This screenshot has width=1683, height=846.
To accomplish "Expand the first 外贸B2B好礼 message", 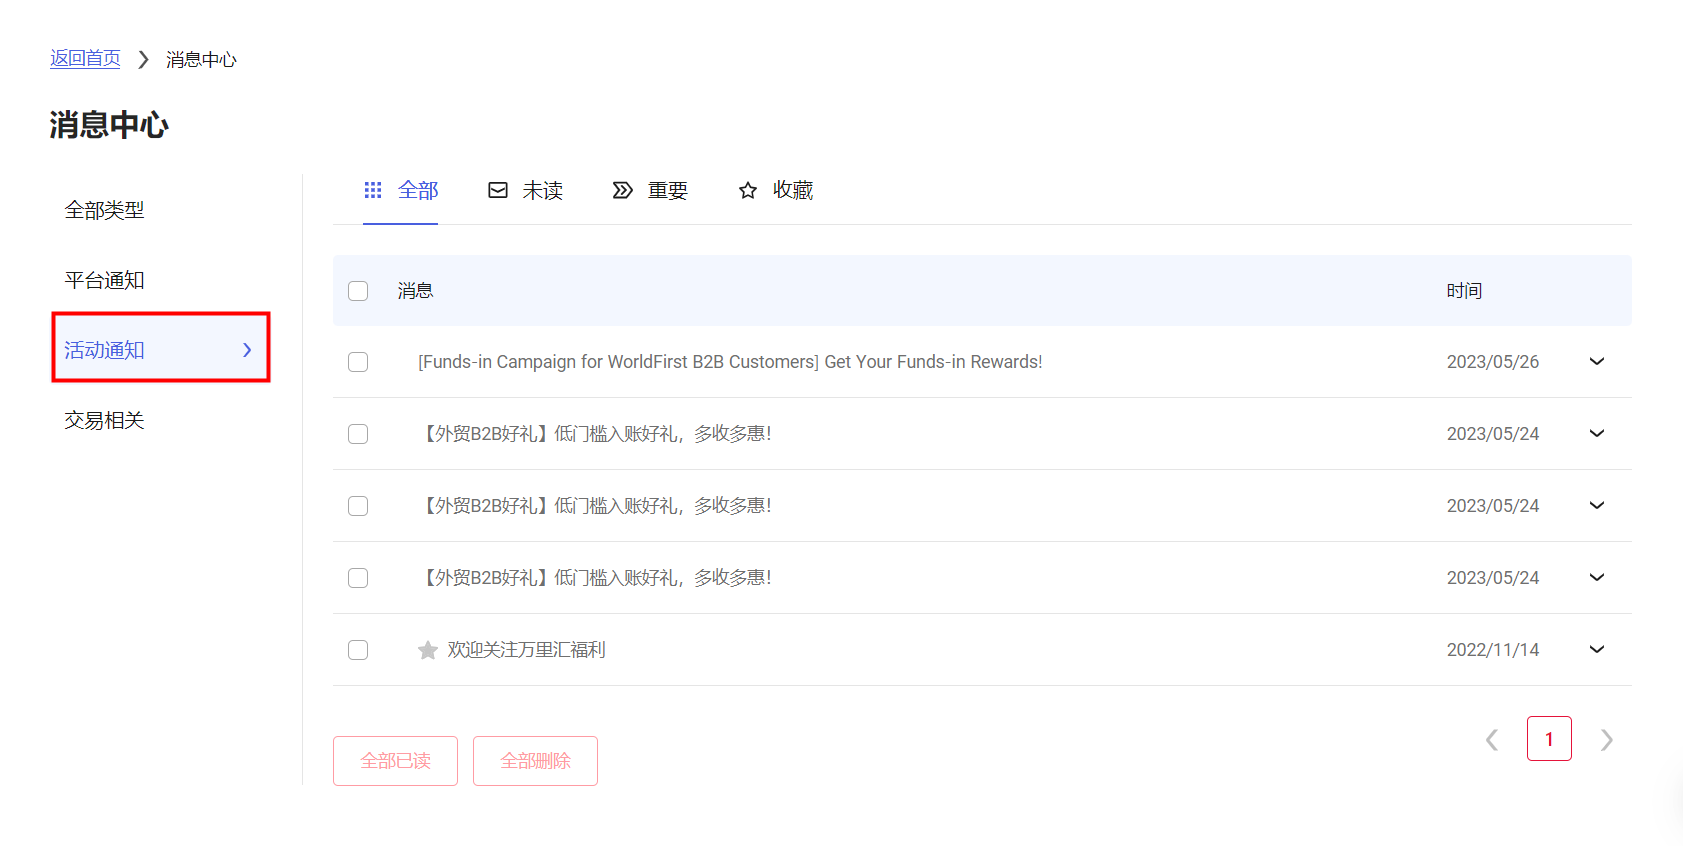I will click(x=1596, y=434).
